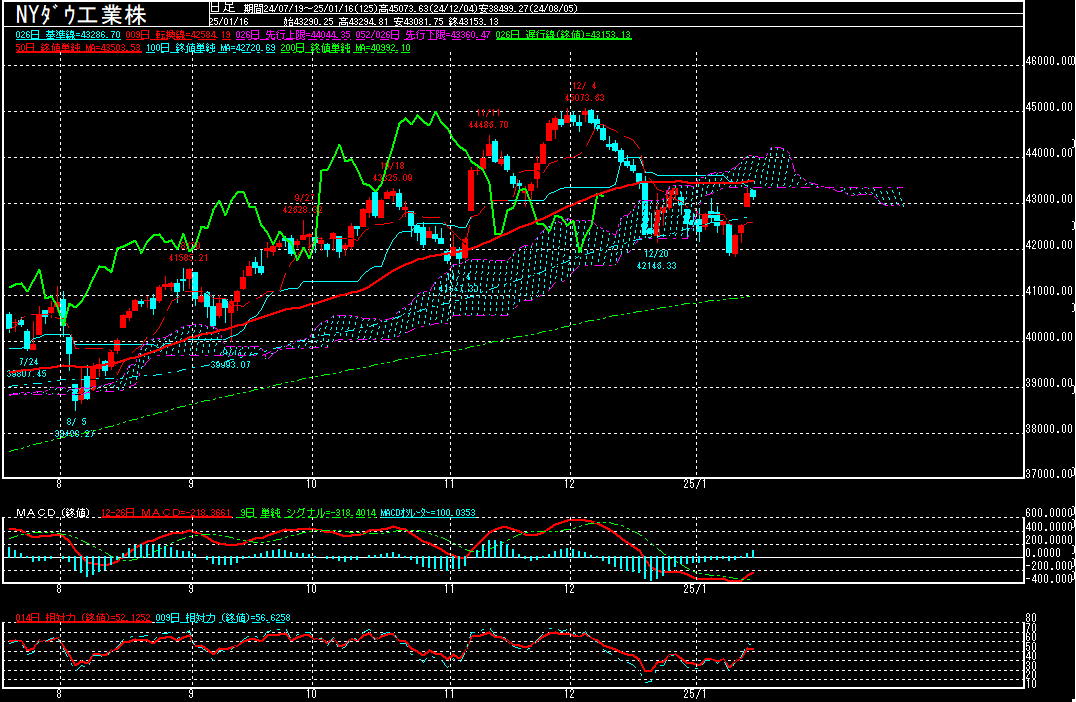Image resolution: width=1076 pixels, height=702 pixels.
Task: Click the -400.000 label on the MACD axis
Action: (x=1050, y=578)
